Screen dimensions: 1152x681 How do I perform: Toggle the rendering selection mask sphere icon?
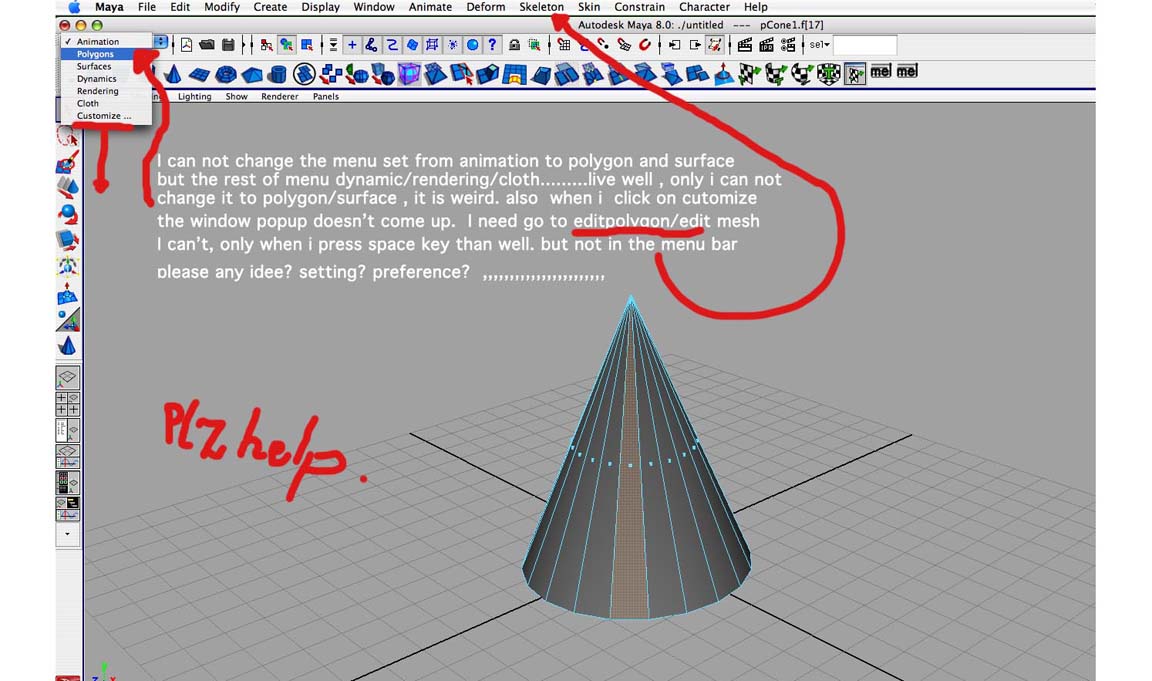[472, 45]
